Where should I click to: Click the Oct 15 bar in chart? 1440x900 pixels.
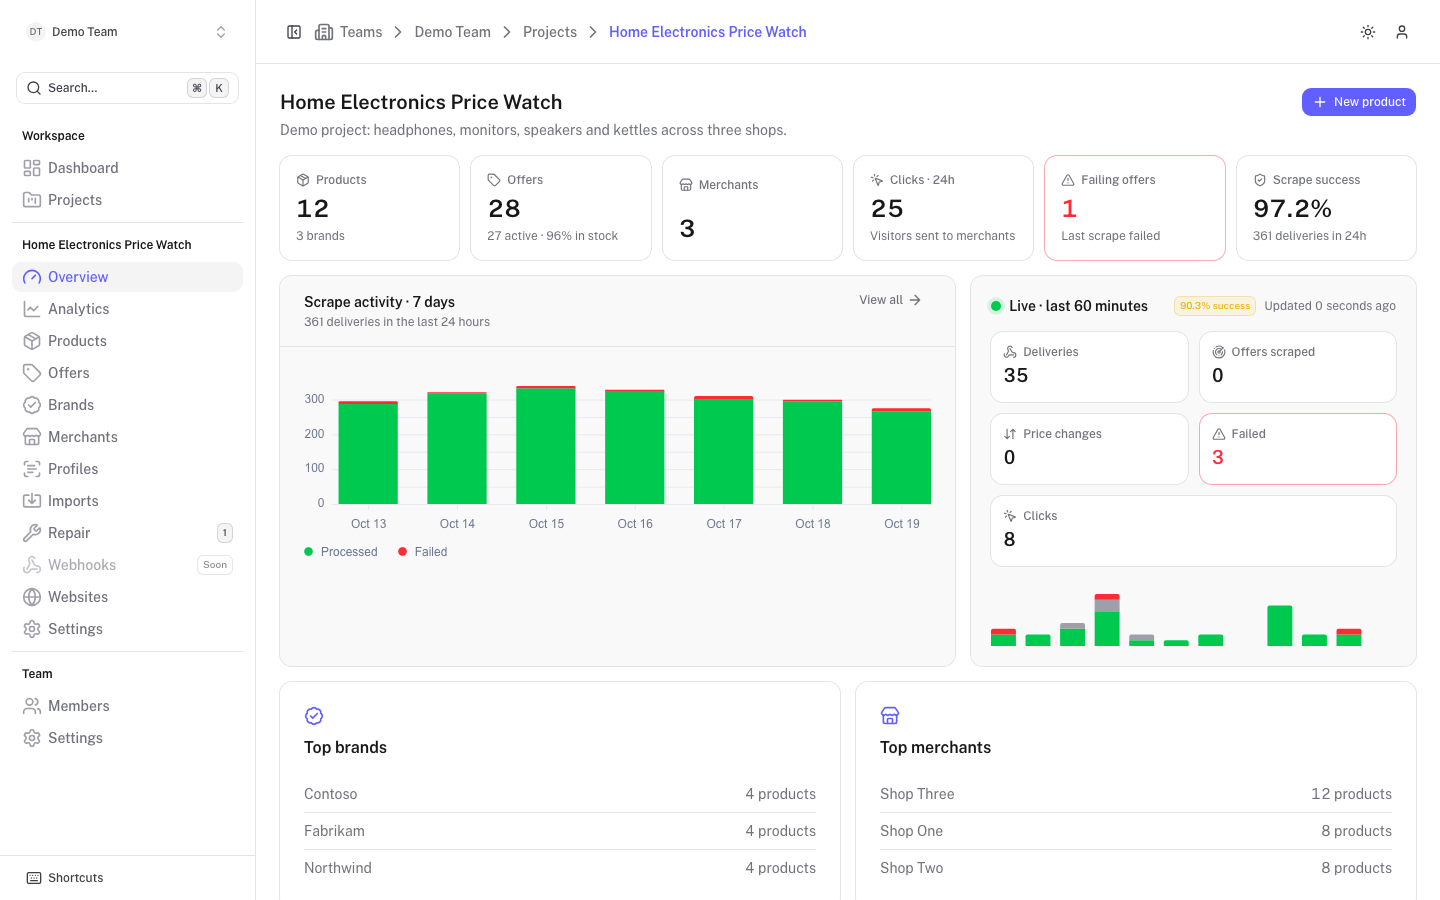click(x=546, y=445)
